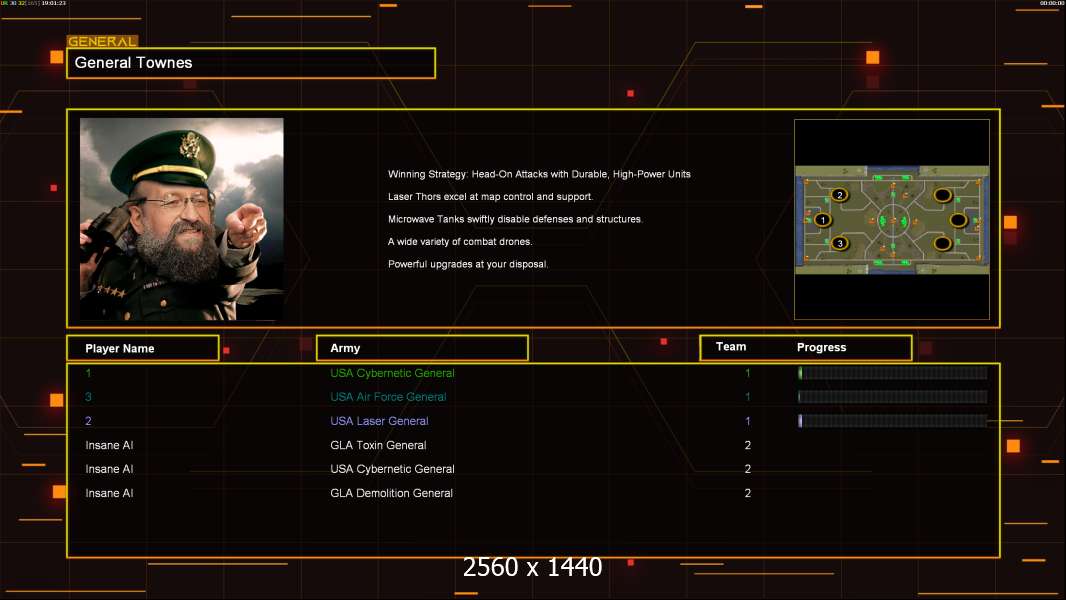Screen dimensions: 1066x600
Task: Select USA Air Force General army text
Action: pyautogui.click(x=388, y=397)
